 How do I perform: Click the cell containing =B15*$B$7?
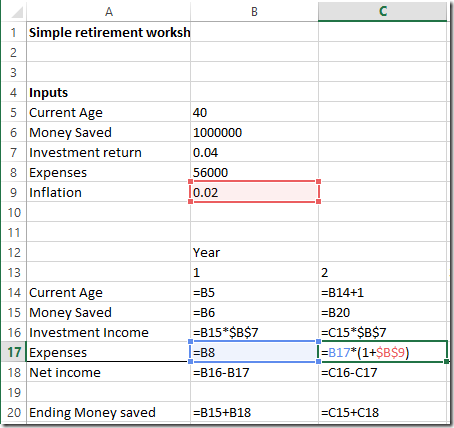click(x=254, y=332)
